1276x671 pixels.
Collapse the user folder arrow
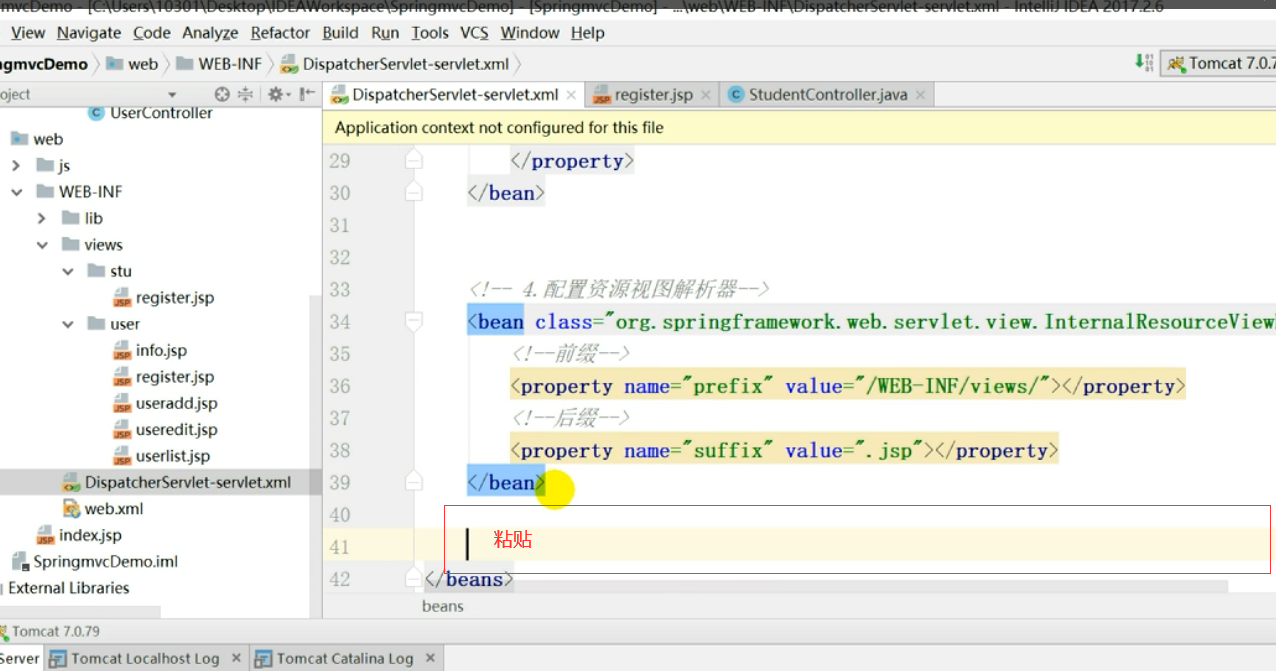click(x=68, y=324)
